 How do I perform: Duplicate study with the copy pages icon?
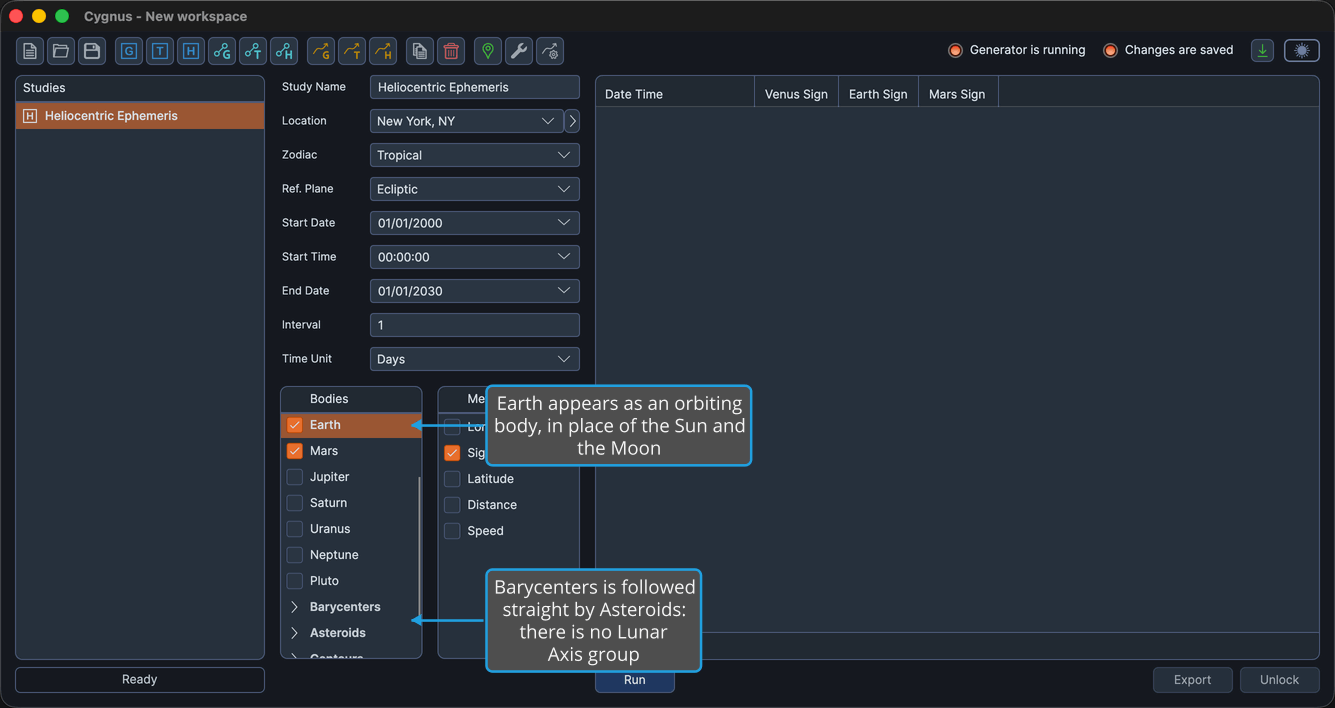(x=420, y=51)
